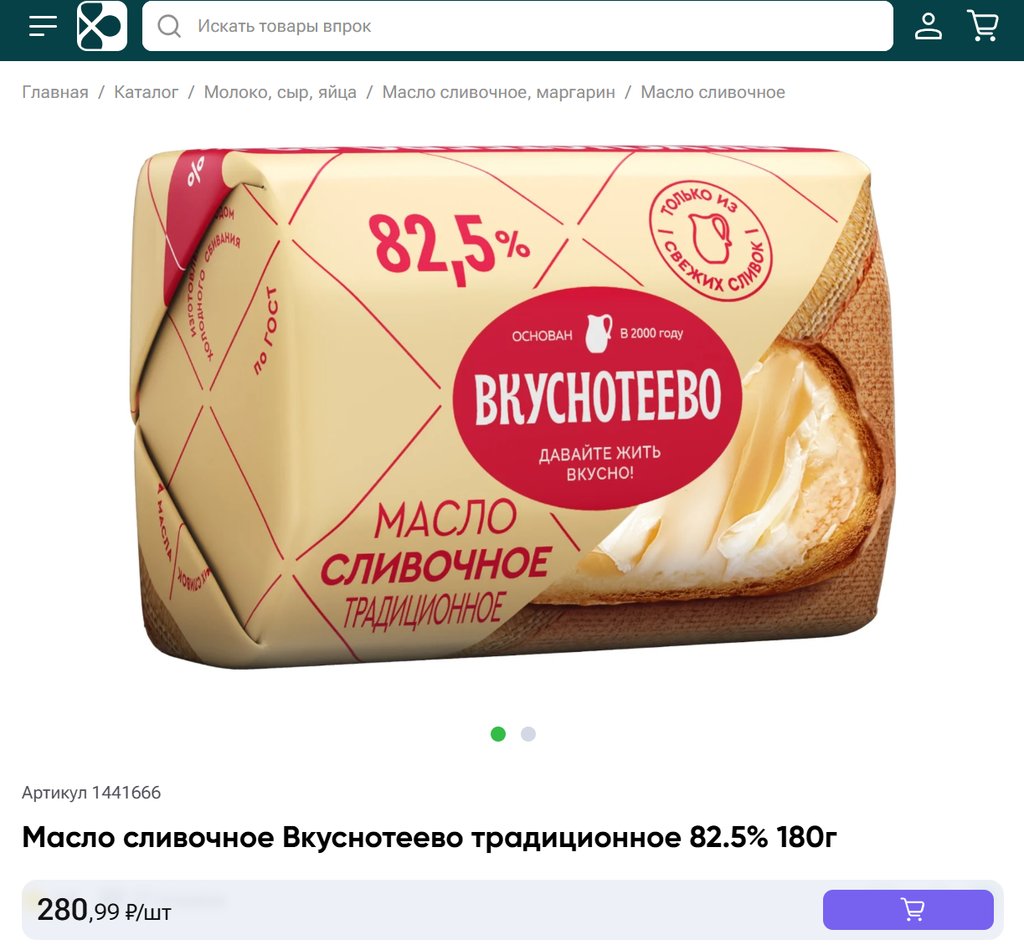
Task: Add butter to cart with purple button
Action: (908, 910)
